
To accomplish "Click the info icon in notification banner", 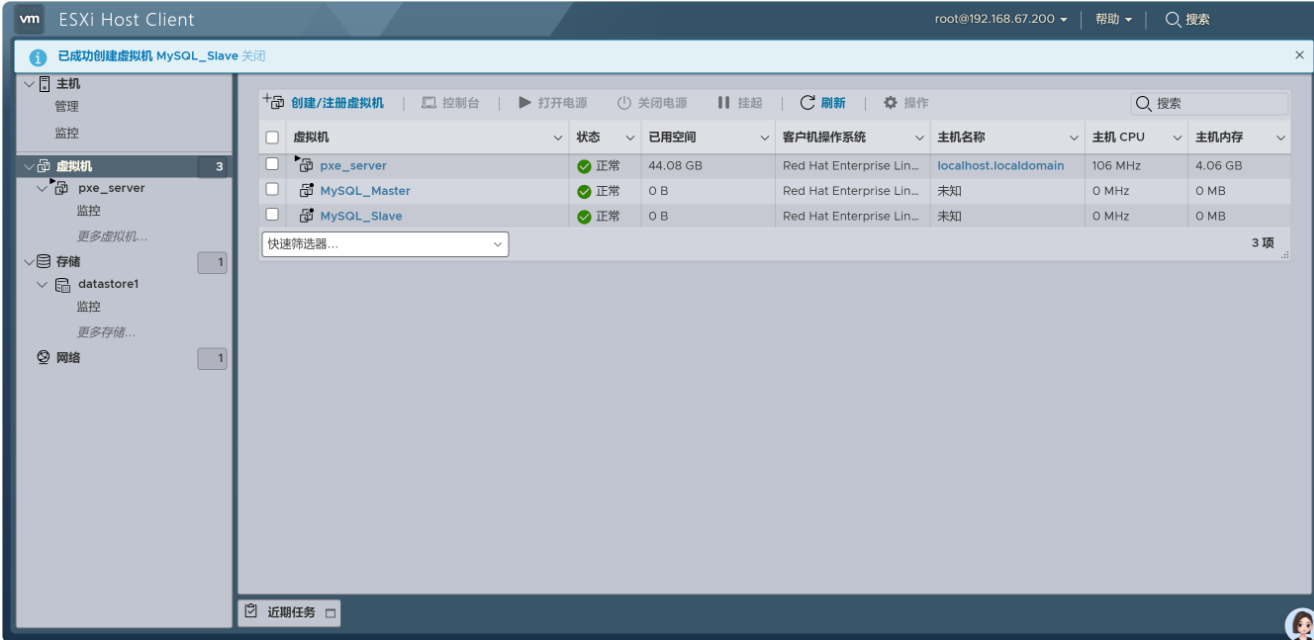I will coord(39,57).
